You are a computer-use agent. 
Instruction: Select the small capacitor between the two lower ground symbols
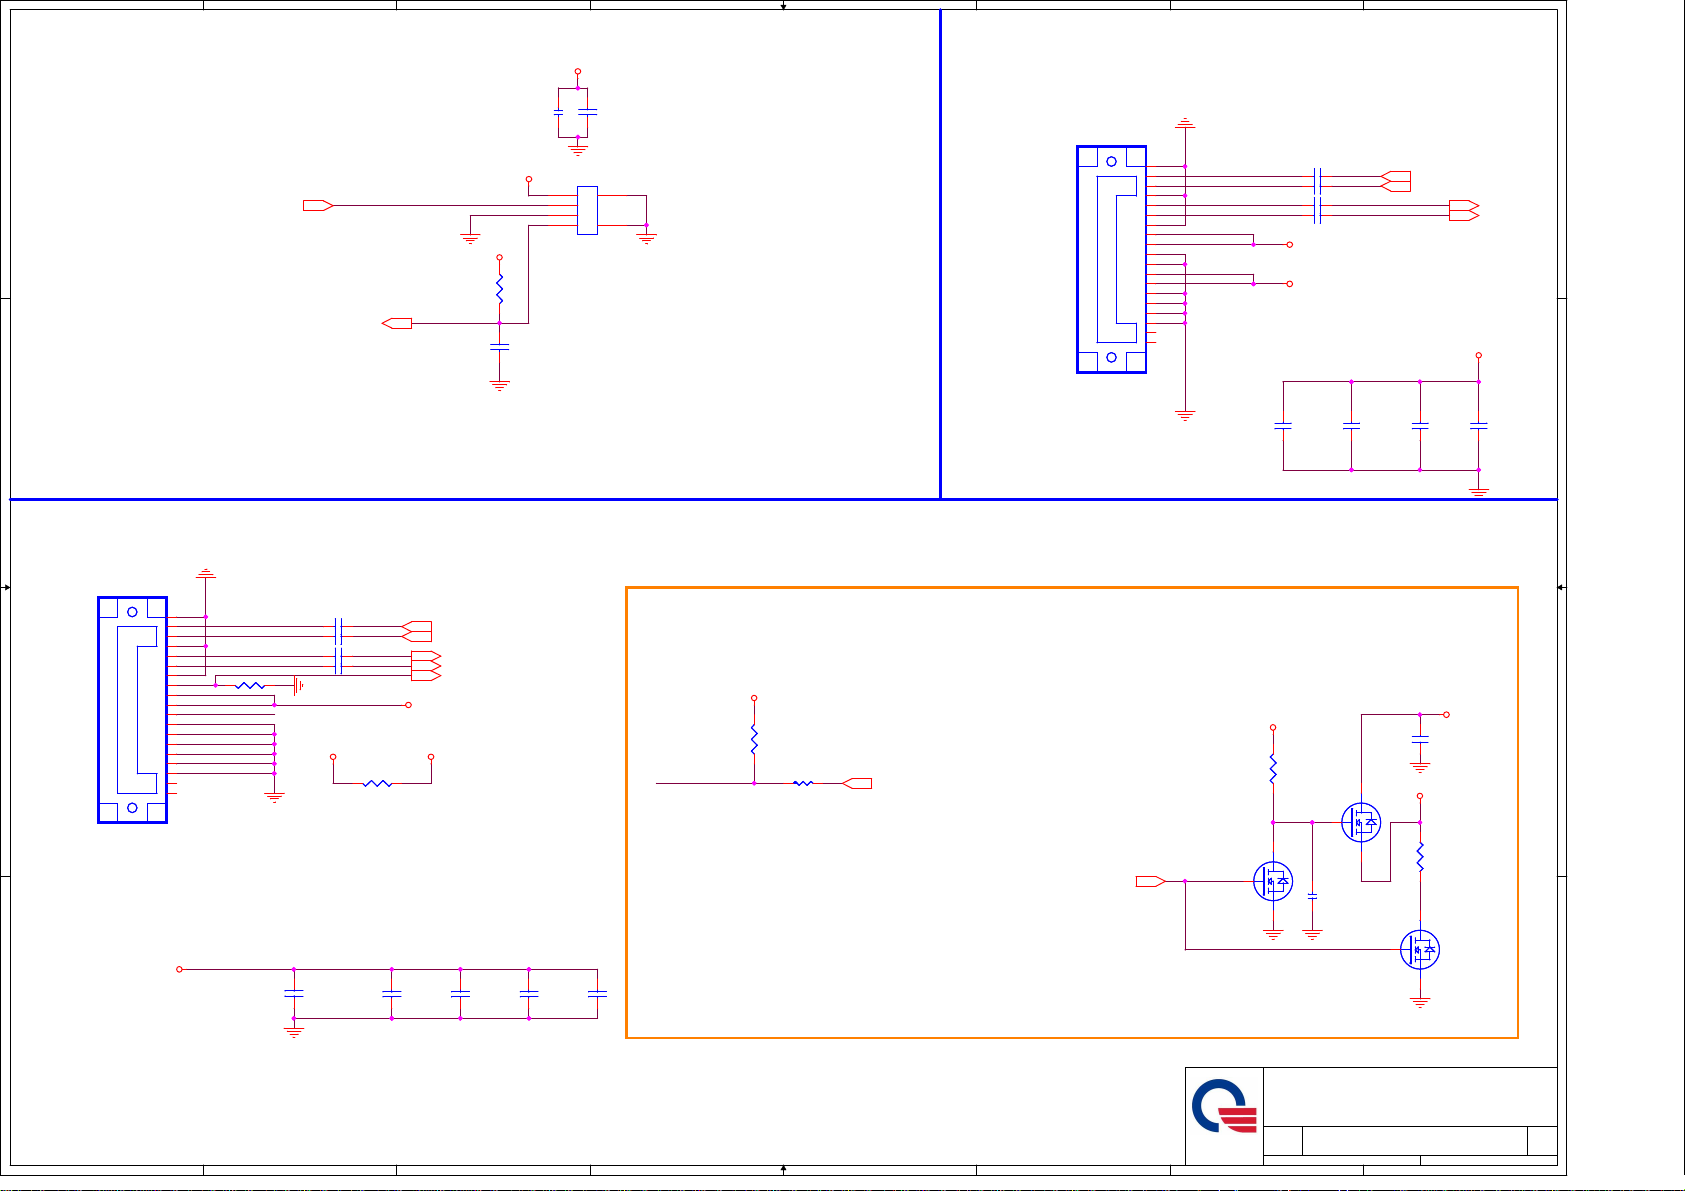pyautogui.click(x=1312, y=896)
